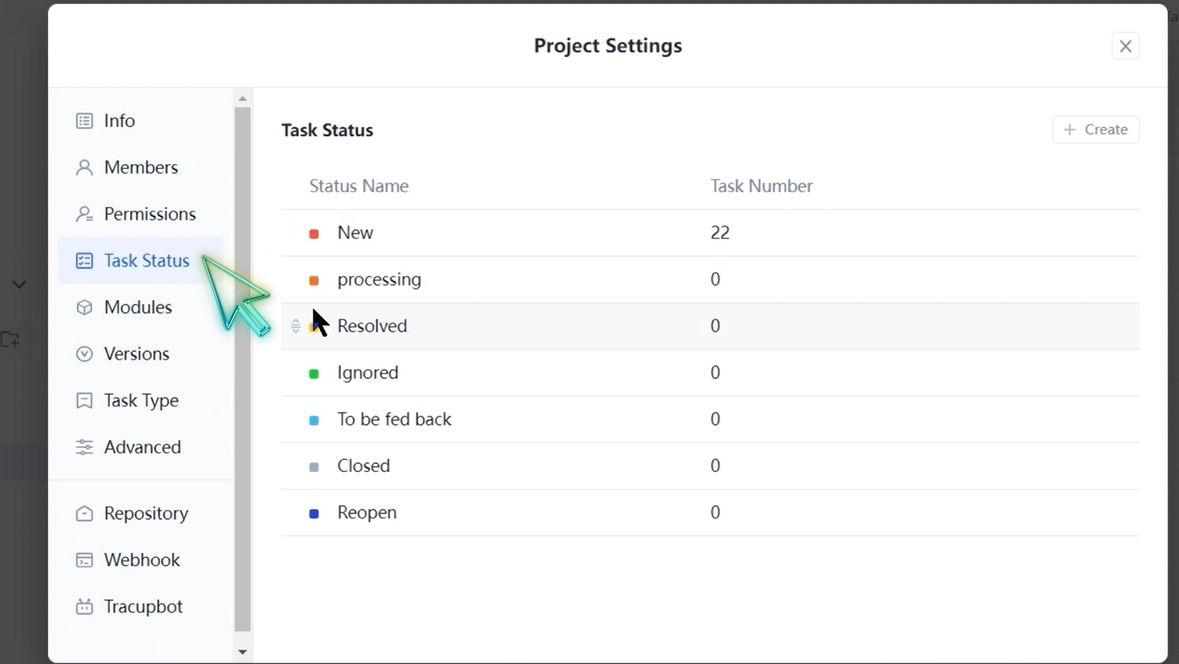Image resolution: width=1179 pixels, height=664 pixels.
Task: Select the Modules cube icon
Action: click(x=85, y=307)
